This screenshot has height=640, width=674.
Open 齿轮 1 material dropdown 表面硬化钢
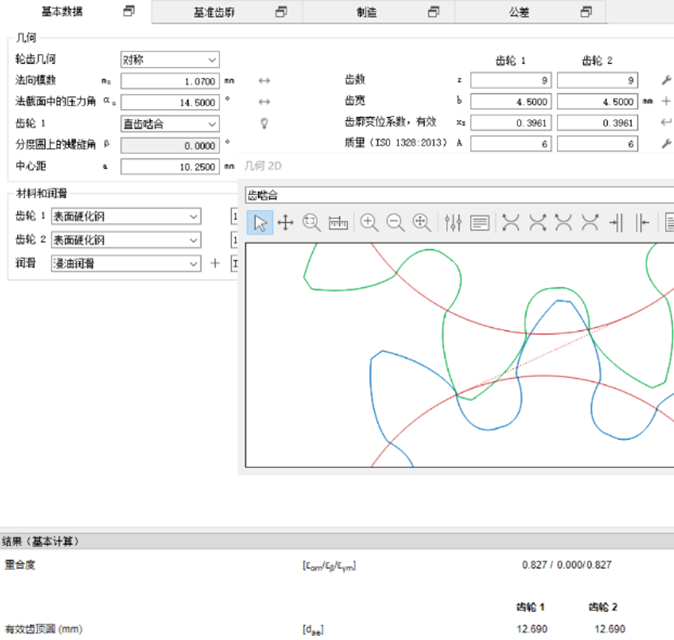coord(126,215)
